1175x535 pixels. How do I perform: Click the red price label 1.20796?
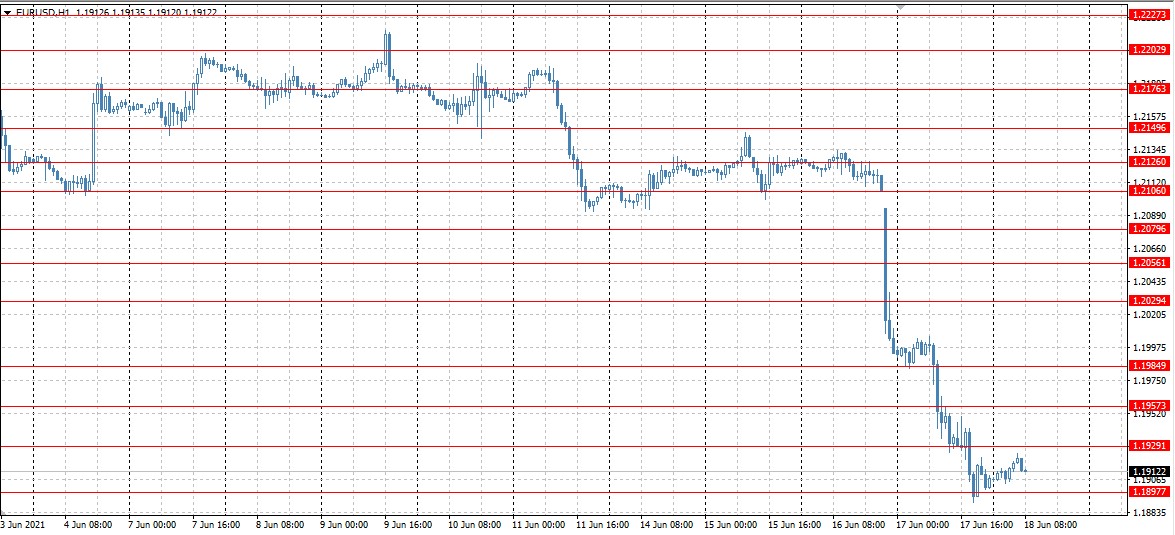click(1150, 229)
